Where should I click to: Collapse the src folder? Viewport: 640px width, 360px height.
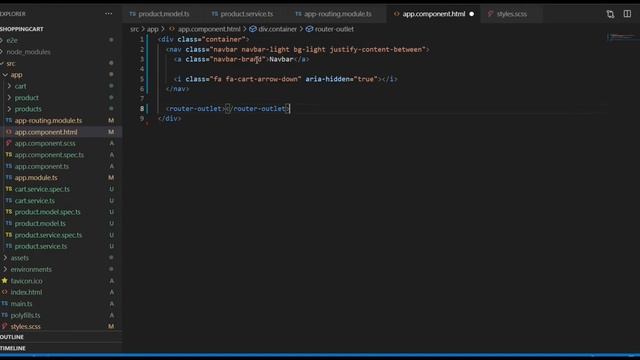click(x=11, y=63)
